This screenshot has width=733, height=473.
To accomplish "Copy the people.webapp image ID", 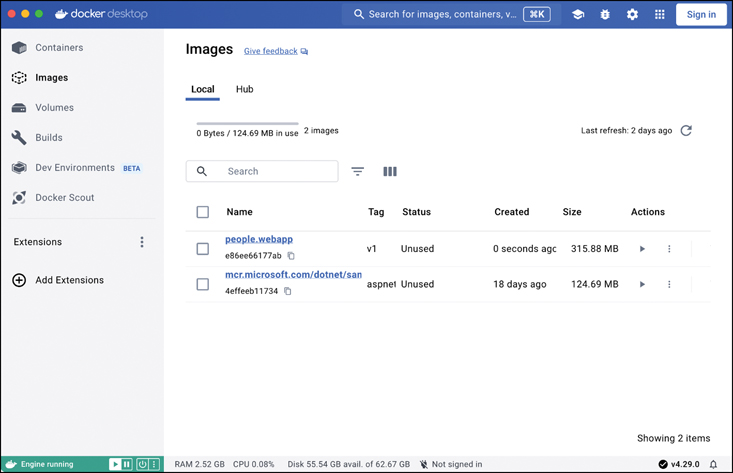I will click(291, 256).
